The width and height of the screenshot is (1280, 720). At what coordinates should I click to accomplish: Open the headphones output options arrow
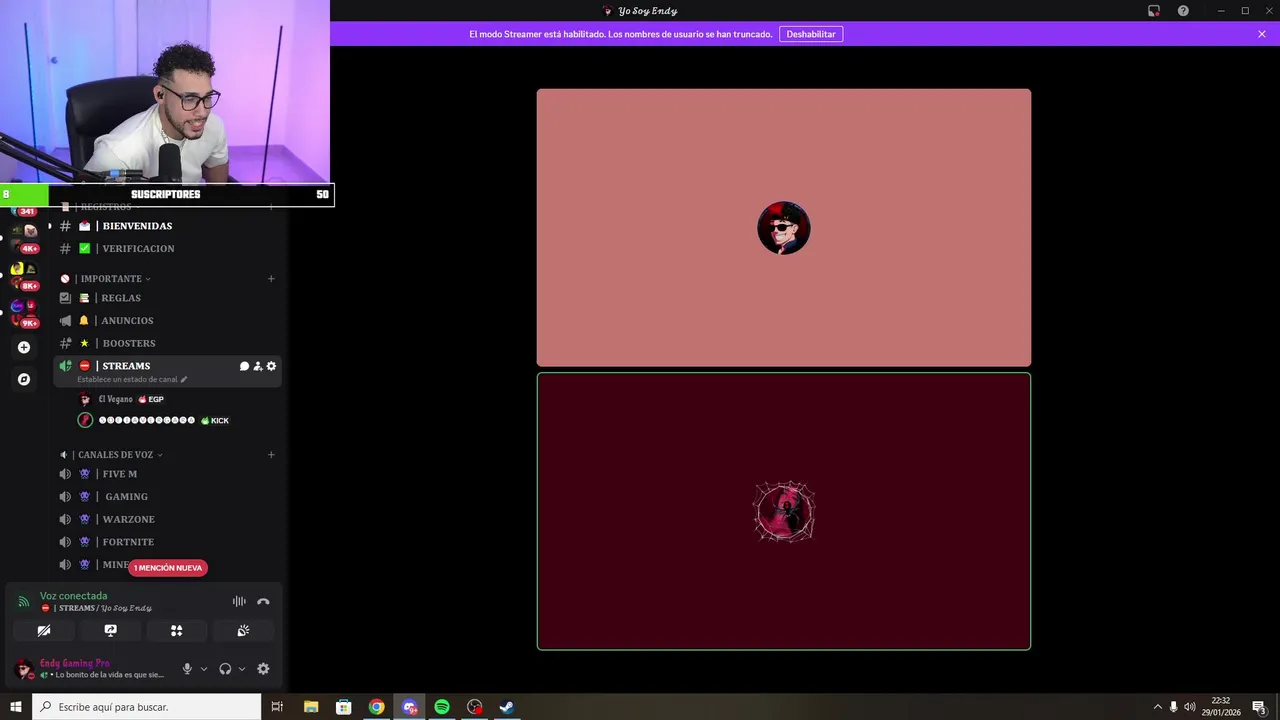pos(242,669)
